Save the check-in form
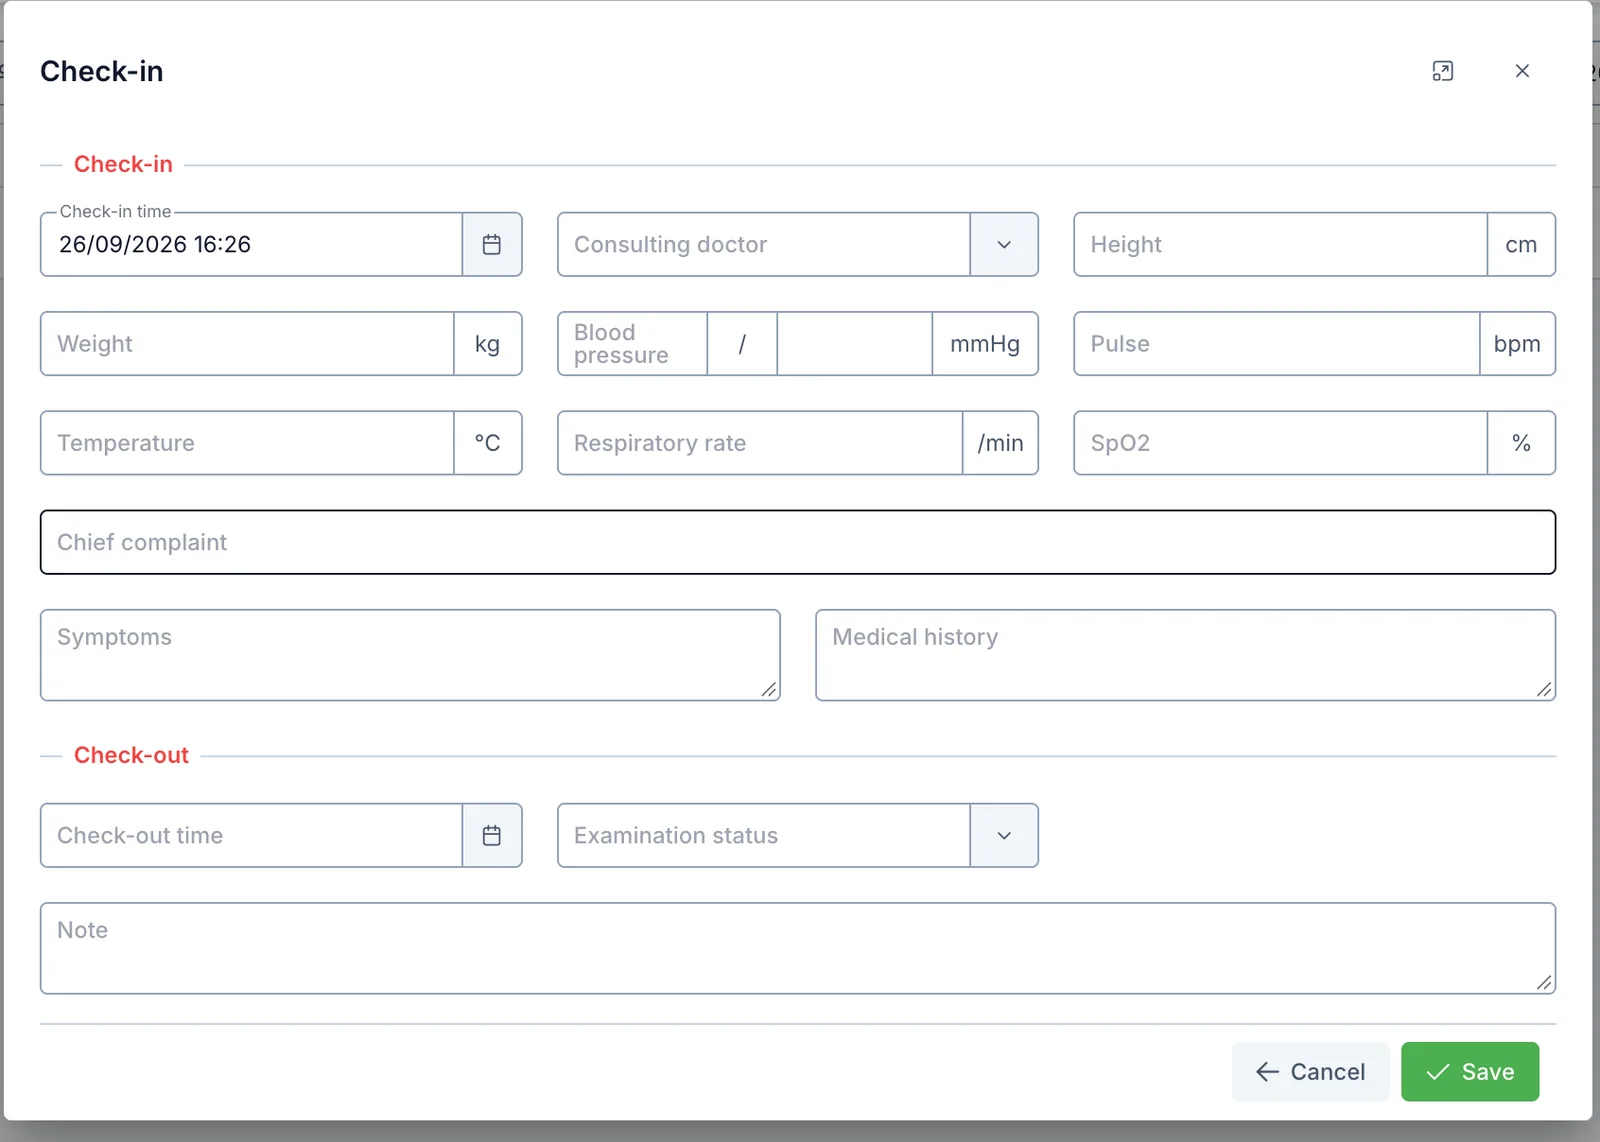This screenshot has height=1142, width=1600. click(1470, 1072)
